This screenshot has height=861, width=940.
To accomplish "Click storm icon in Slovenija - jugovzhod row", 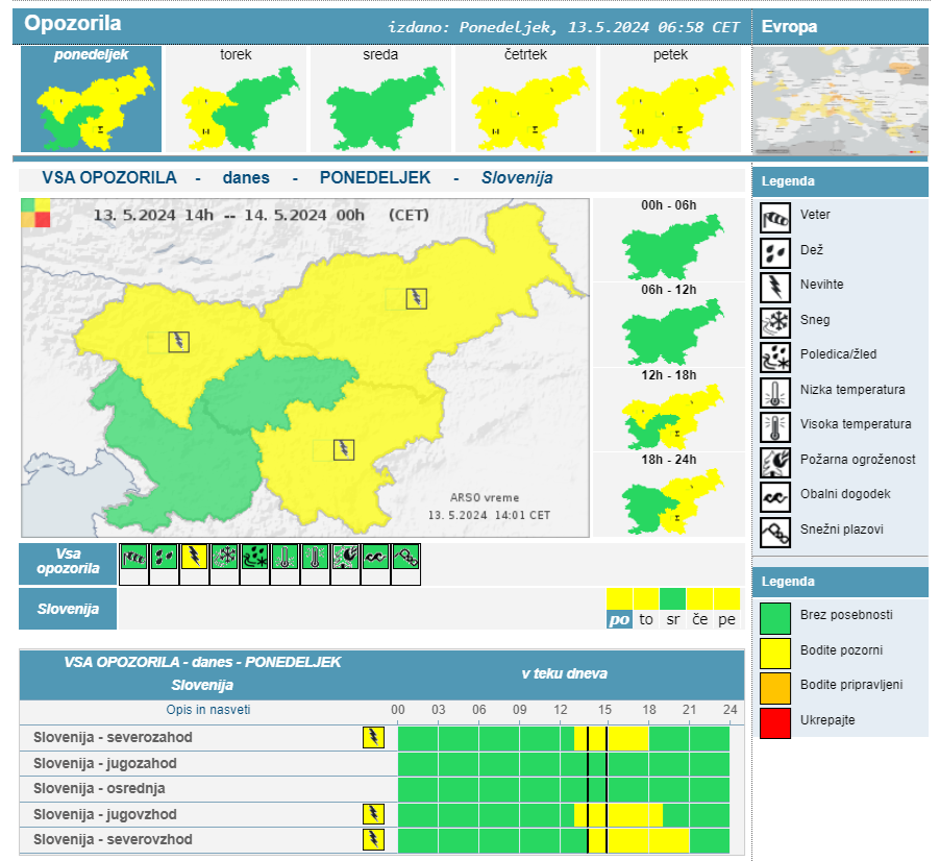I will click(373, 814).
